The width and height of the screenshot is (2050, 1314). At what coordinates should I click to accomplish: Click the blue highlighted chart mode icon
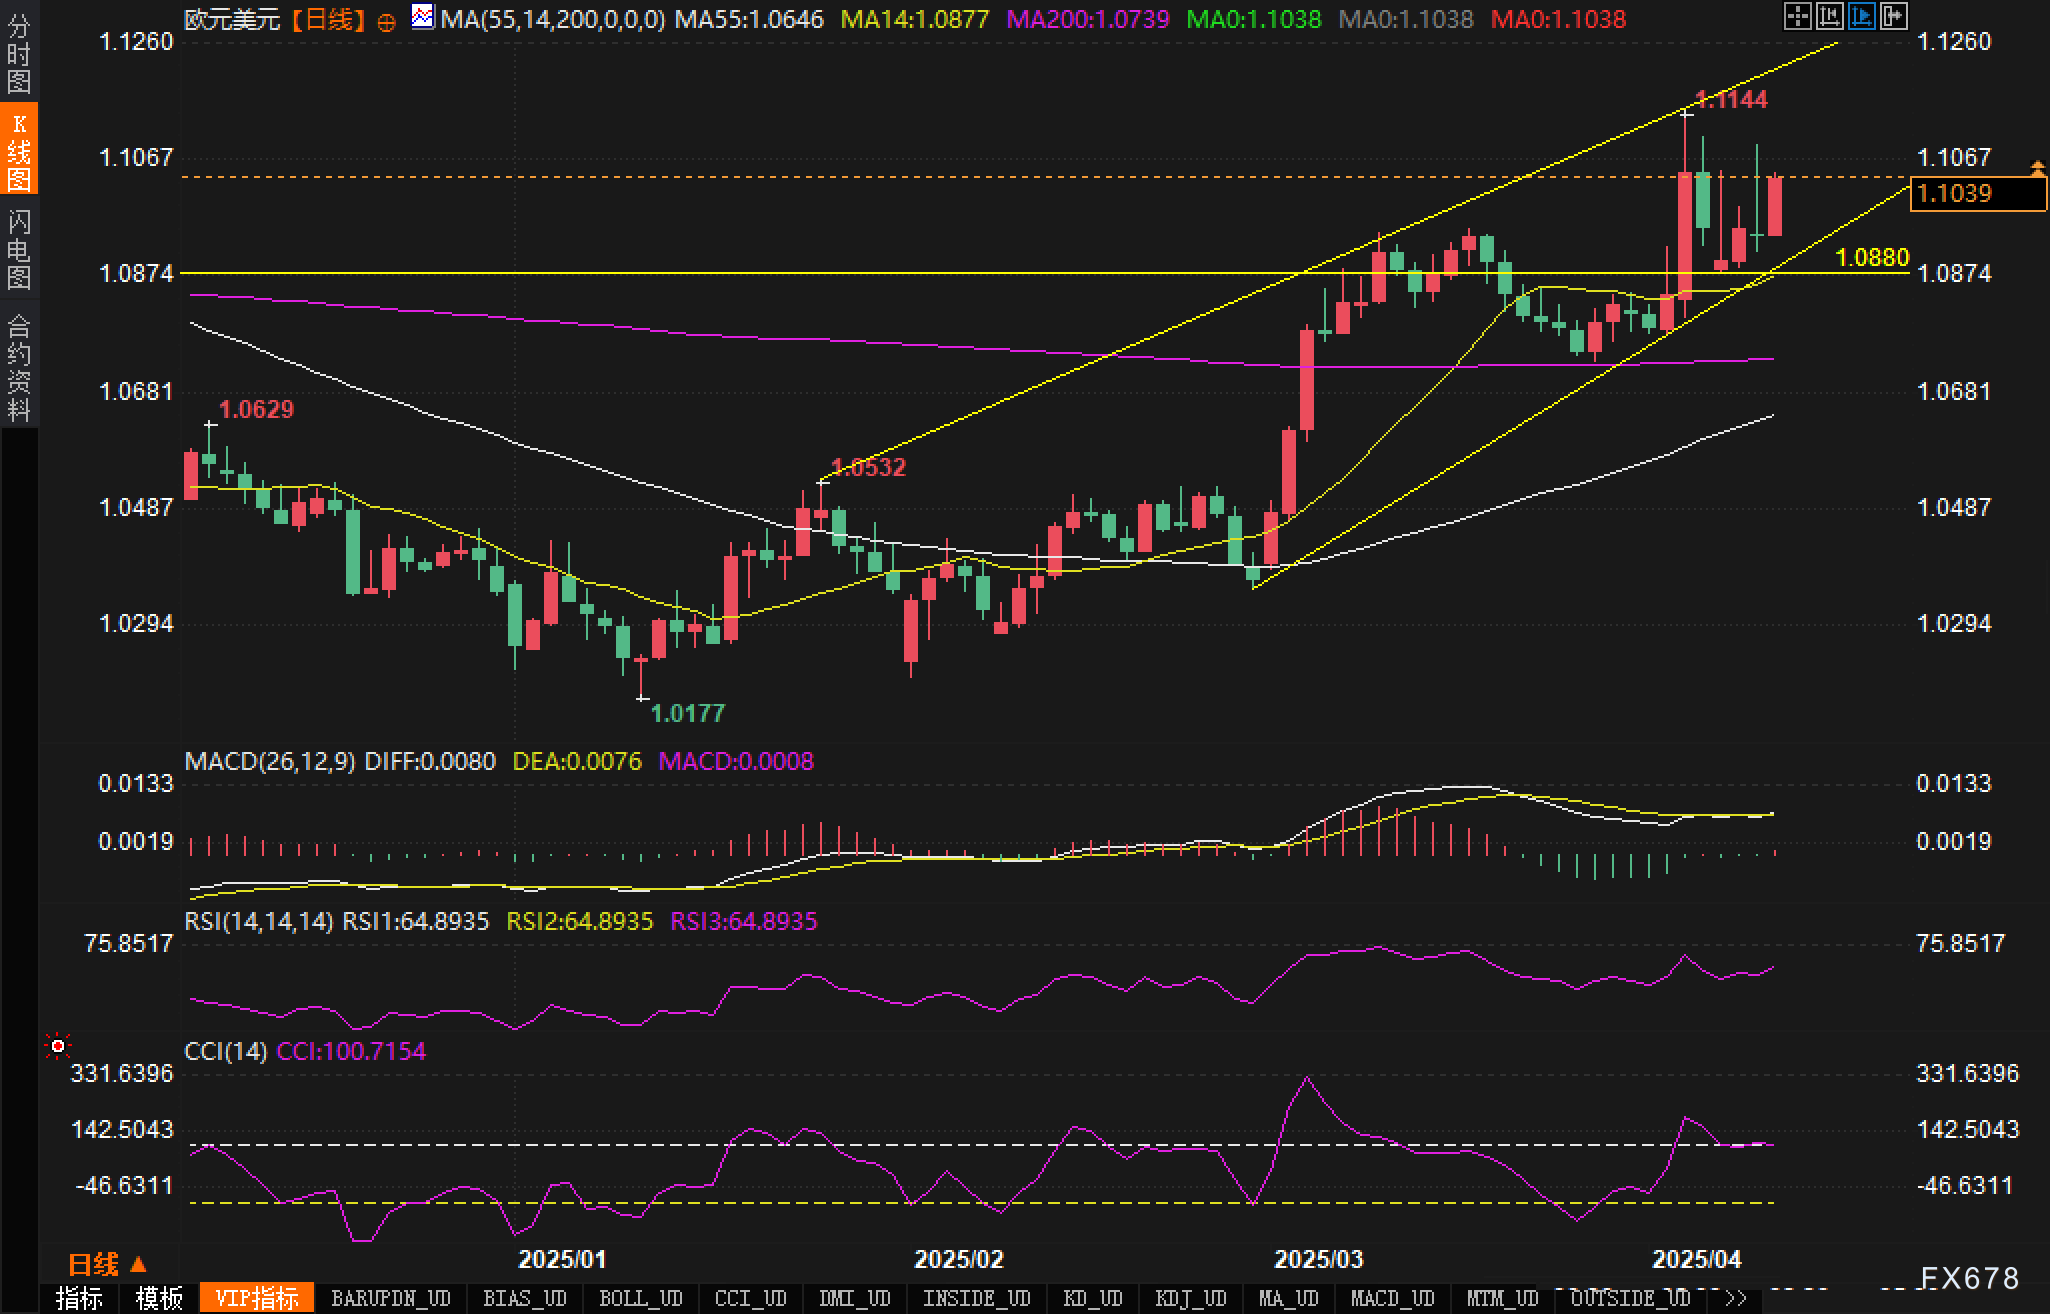coord(1861,16)
